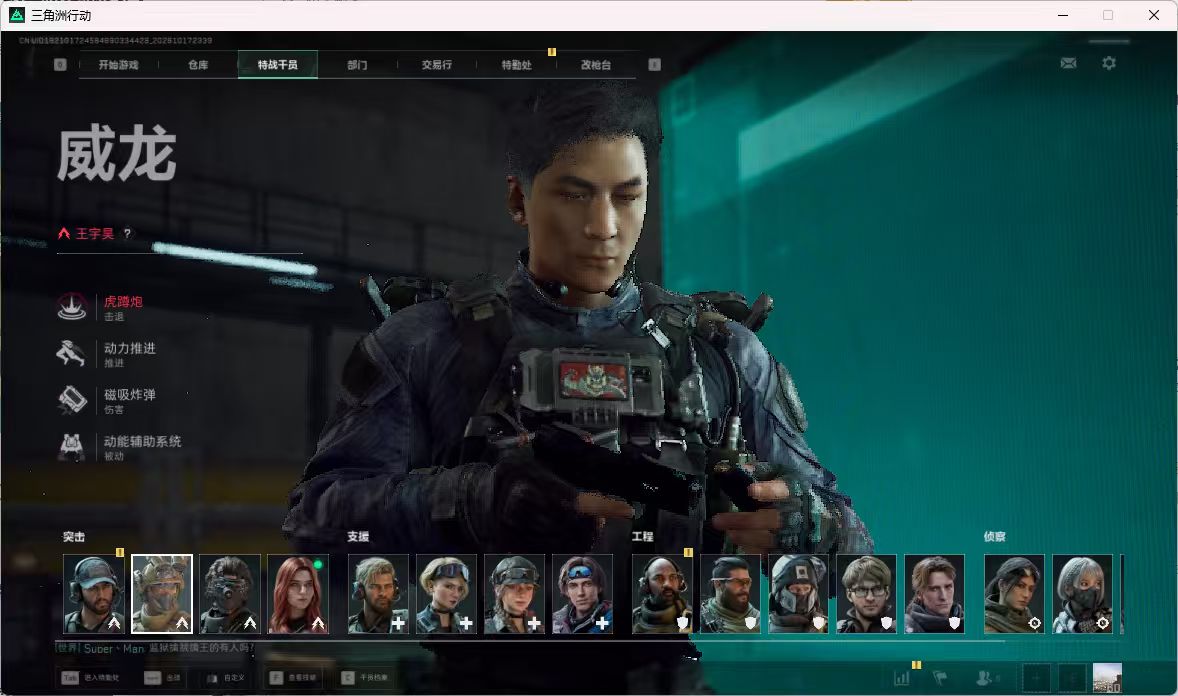Open the settings gear icon
1178x696 pixels.
click(x=1109, y=63)
